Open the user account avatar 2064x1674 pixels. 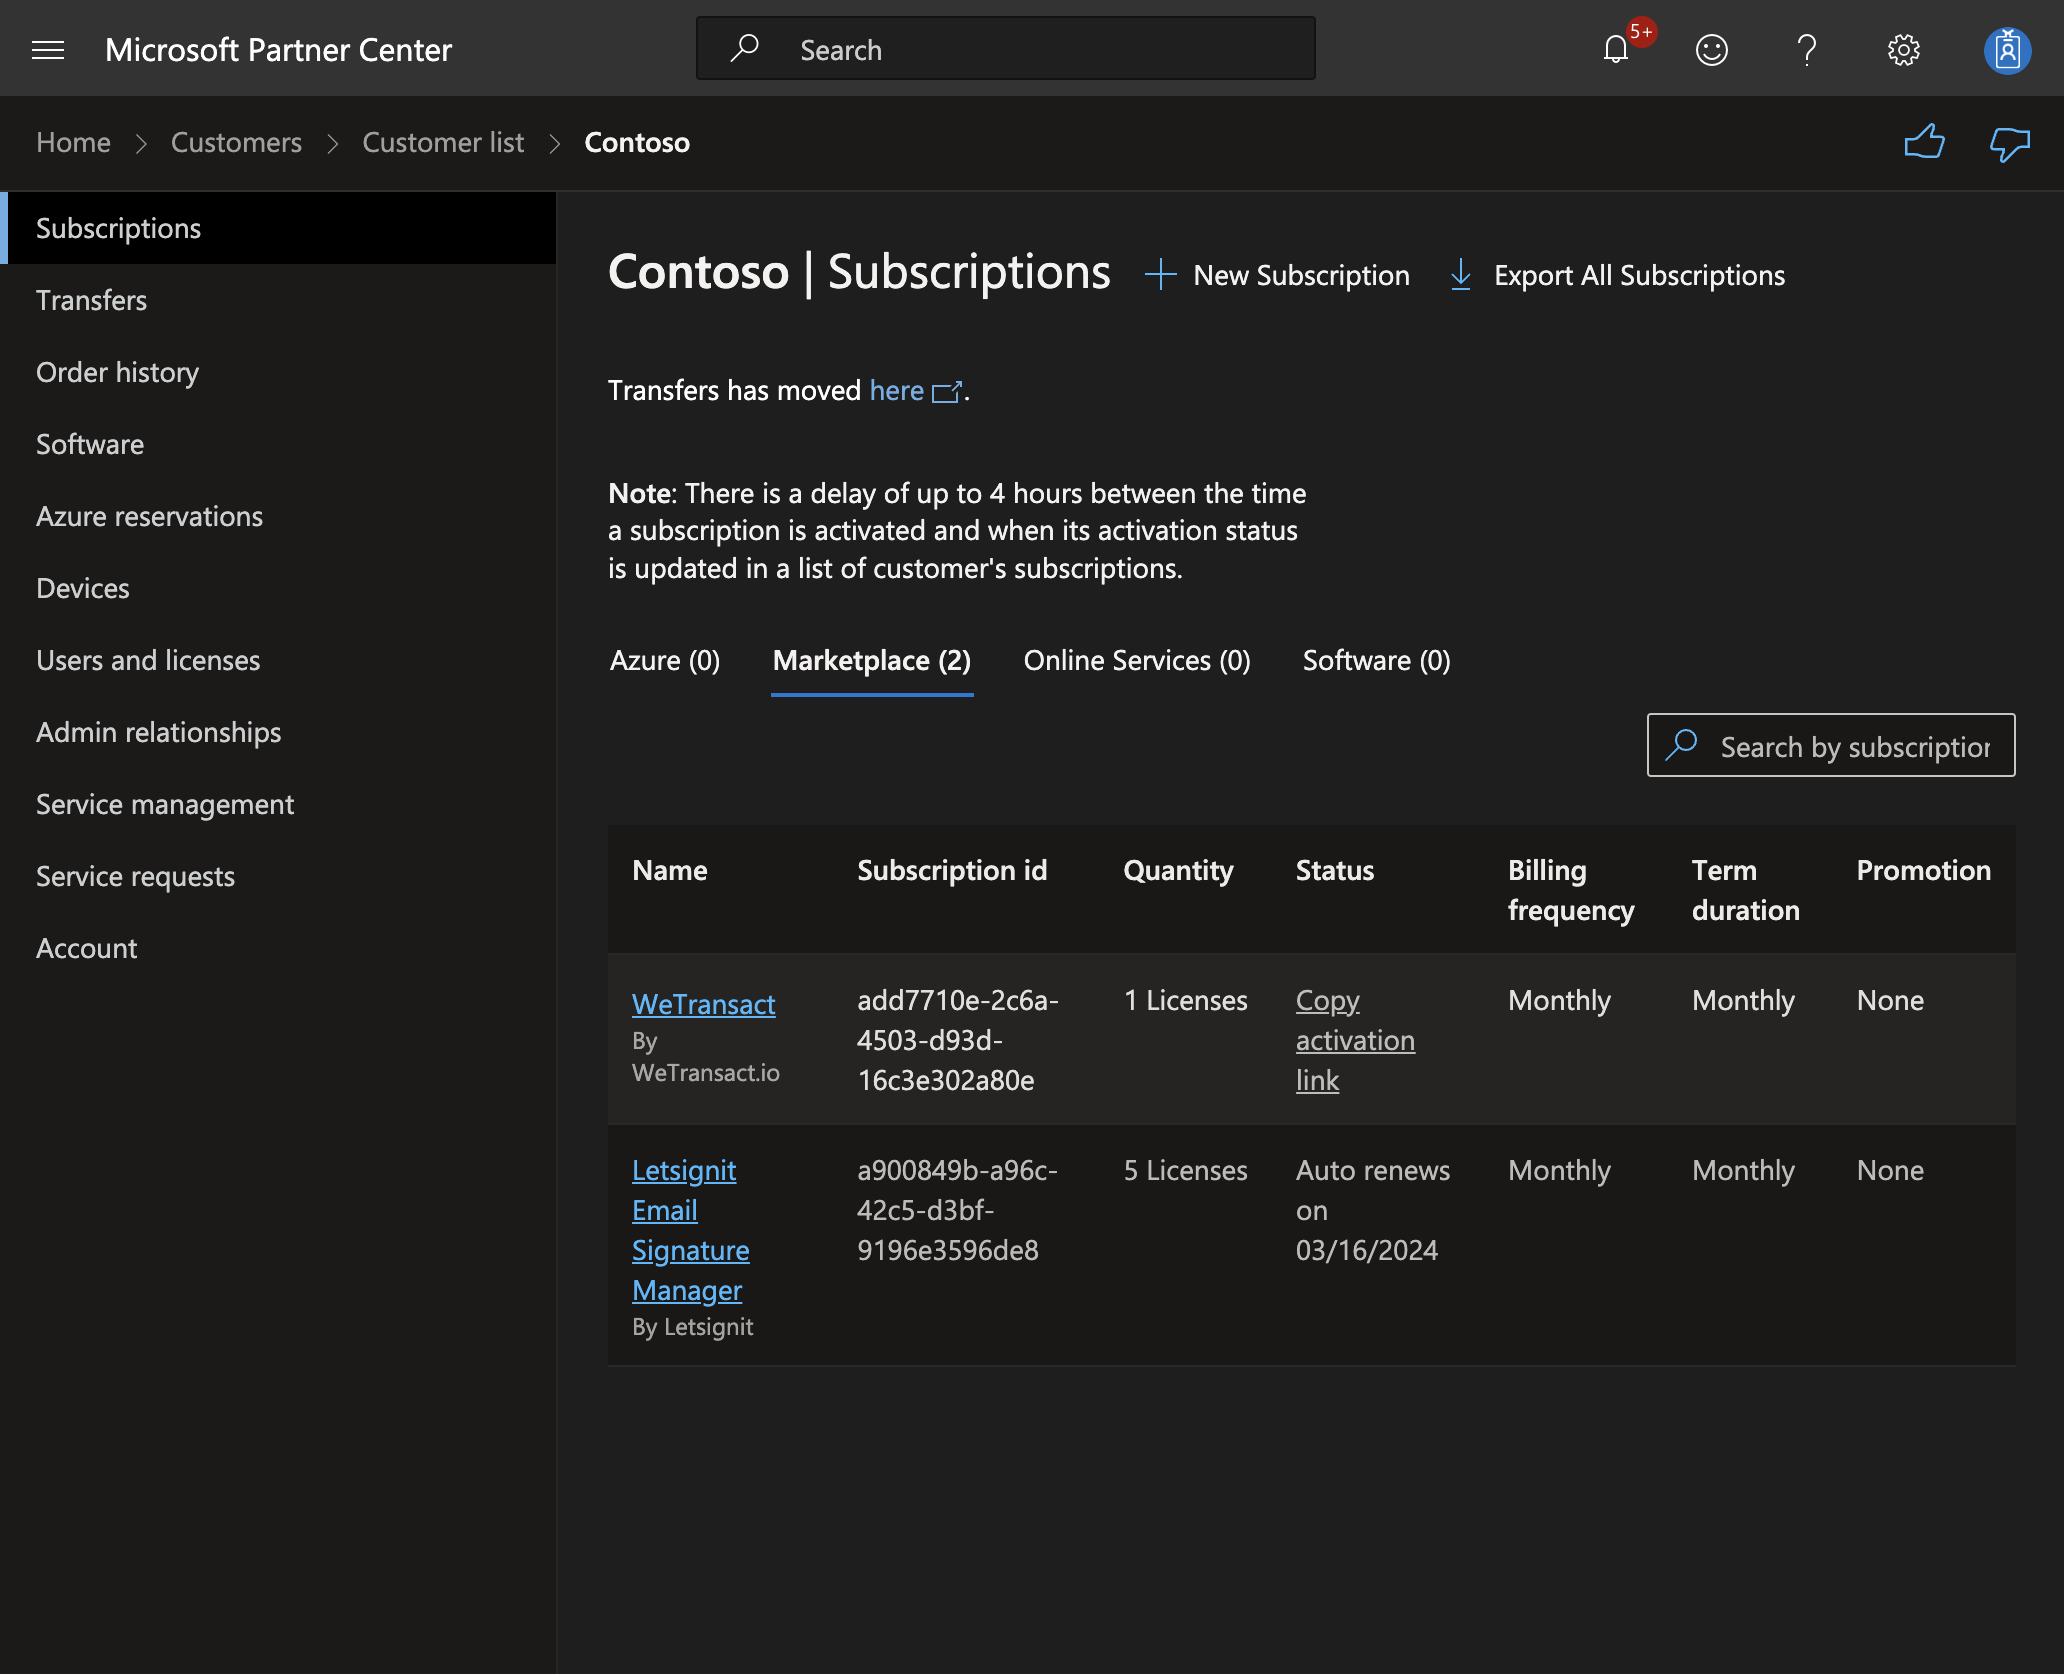pos(2007,50)
